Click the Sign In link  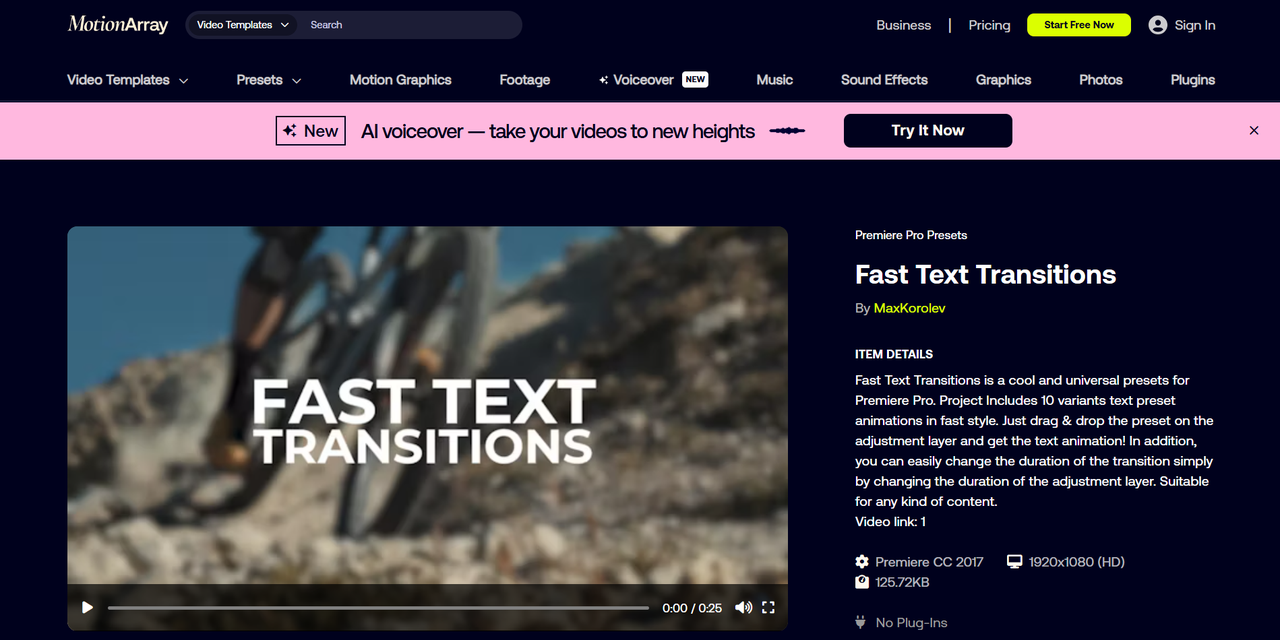[1195, 25]
